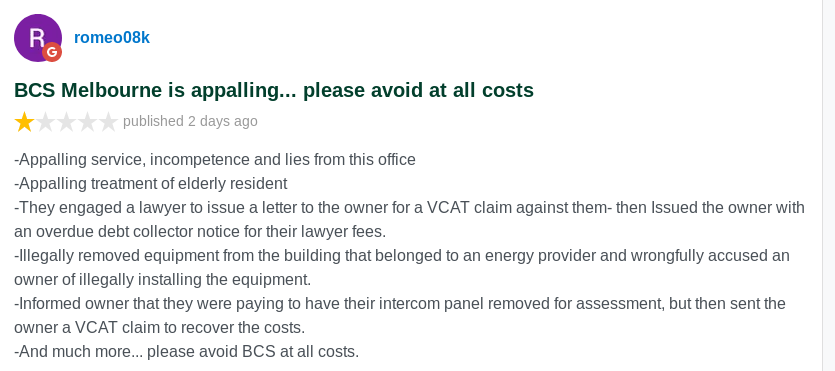Click the line about appalling service and lies

[215, 159]
